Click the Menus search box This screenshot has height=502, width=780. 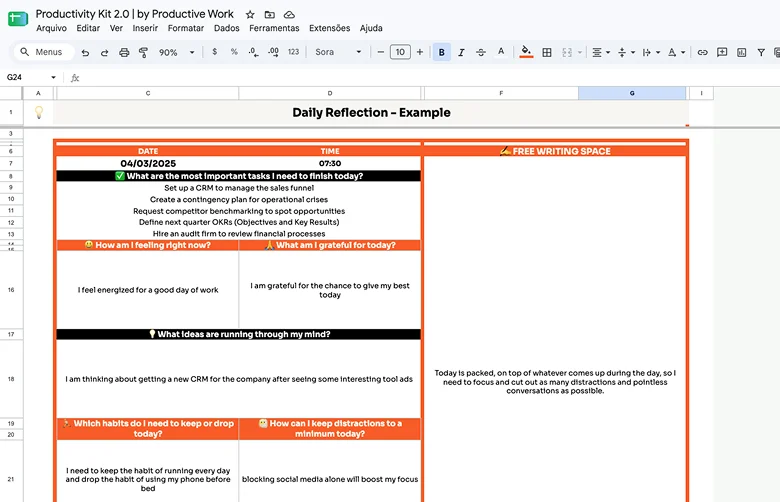(x=45, y=52)
